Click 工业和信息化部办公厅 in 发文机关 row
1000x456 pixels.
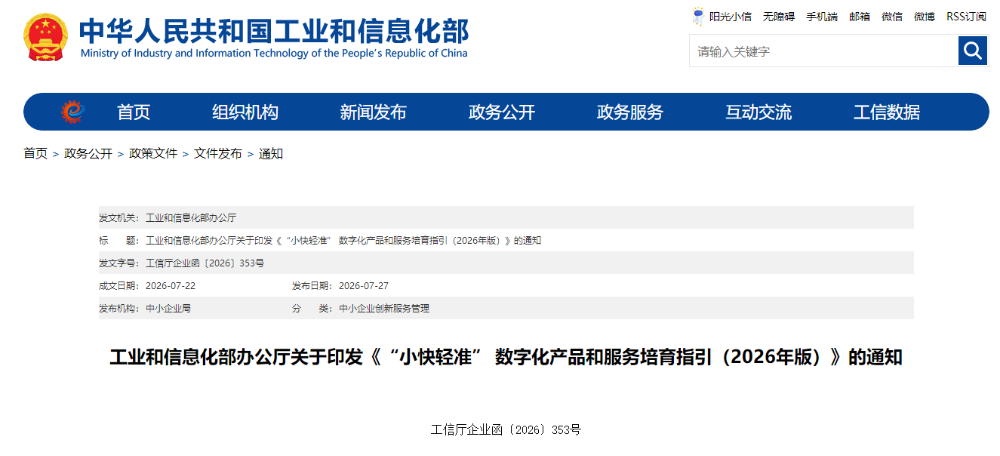pos(191,217)
